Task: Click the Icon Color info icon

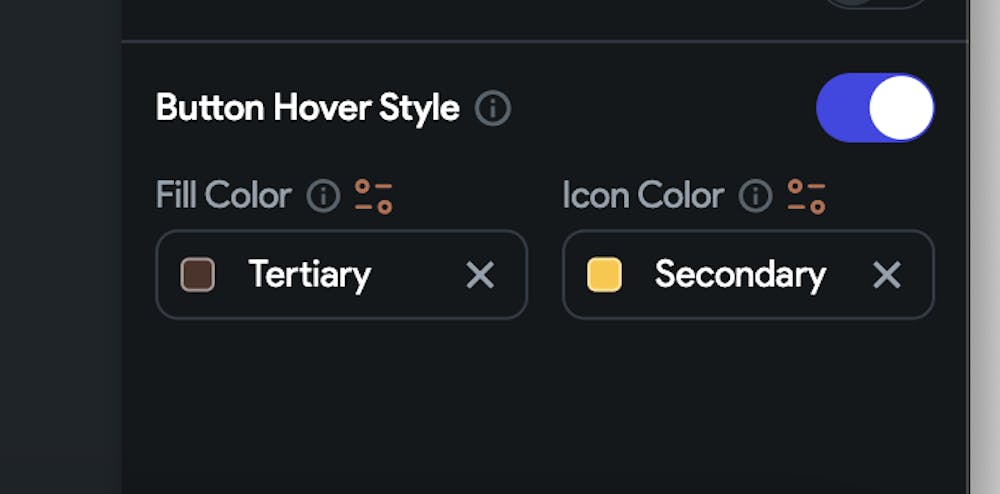Action: pyautogui.click(x=755, y=196)
